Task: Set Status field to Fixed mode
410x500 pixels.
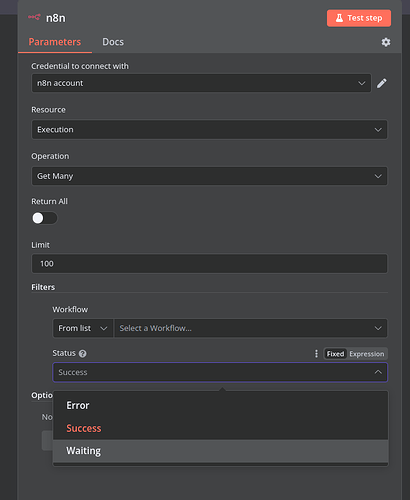Action: pos(335,354)
